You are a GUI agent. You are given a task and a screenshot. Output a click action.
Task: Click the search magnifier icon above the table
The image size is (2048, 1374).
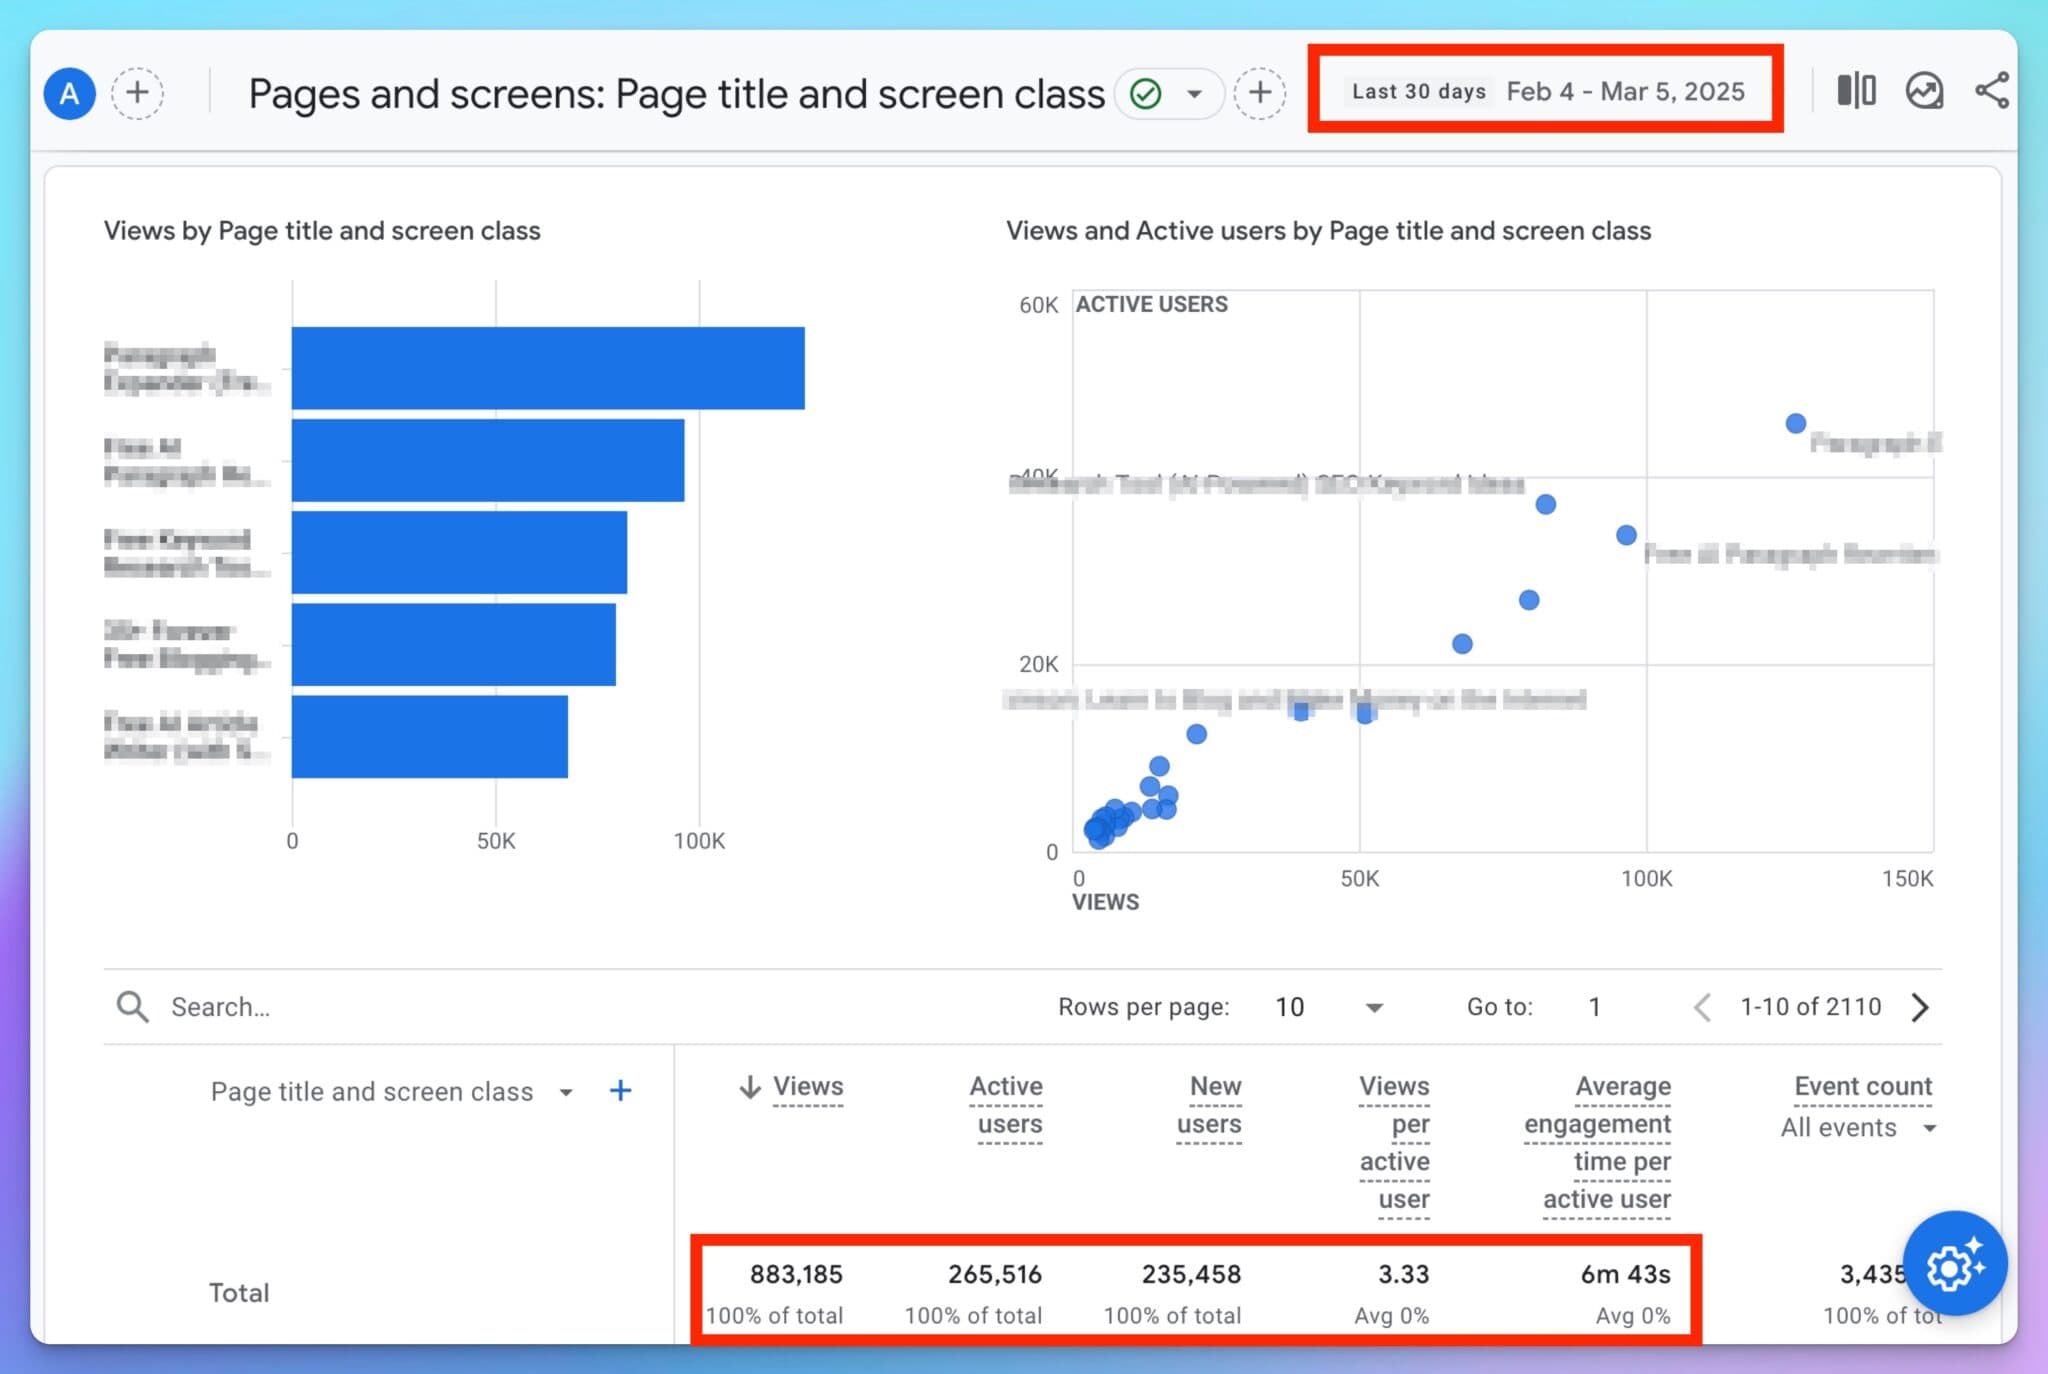point(133,1007)
